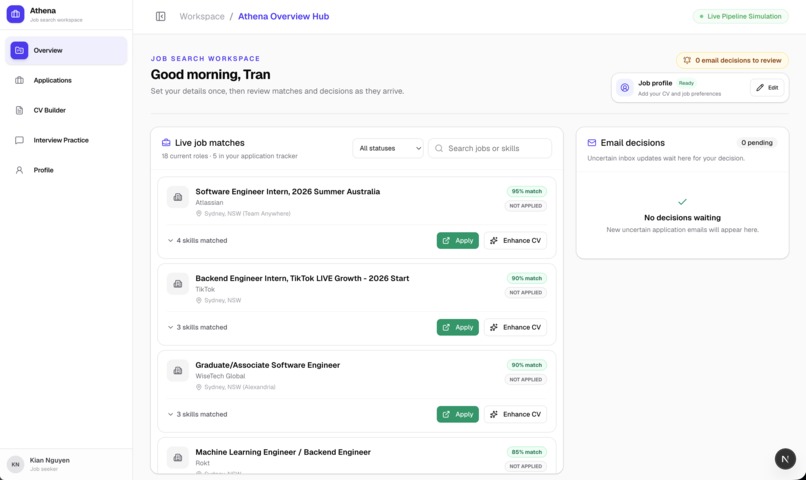The height and width of the screenshot is (480, 806).
Task: Click the 0 pending badge
Action: pos(757,142)
